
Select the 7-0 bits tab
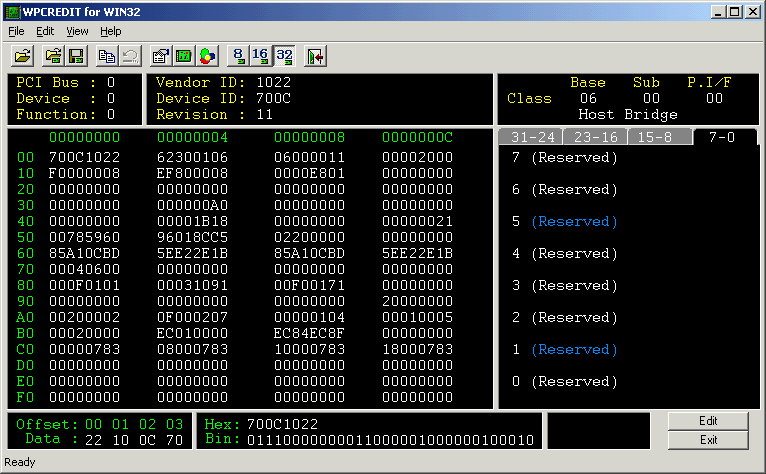pyautogui.click(x=723, y=137)
